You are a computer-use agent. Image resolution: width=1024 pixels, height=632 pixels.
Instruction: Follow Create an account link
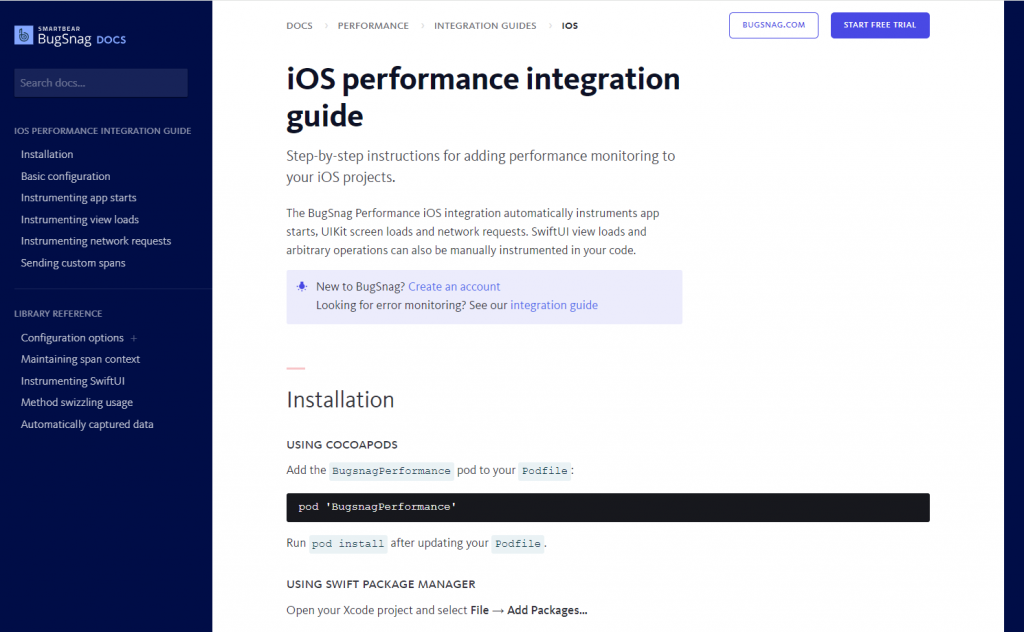[454, 287]
